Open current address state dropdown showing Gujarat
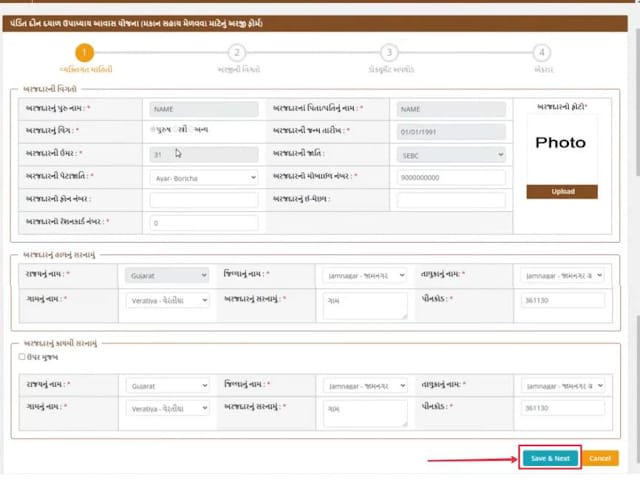The image size is (640, 483). click(167, 274)
